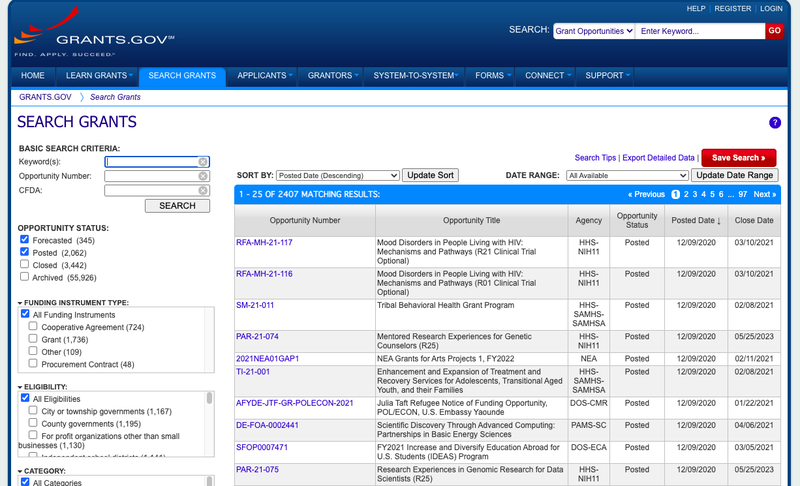Image resolution: width=800 pixels, height=486 pixels.
Task: Open the Search Tips link
Action: pos(595,158)
